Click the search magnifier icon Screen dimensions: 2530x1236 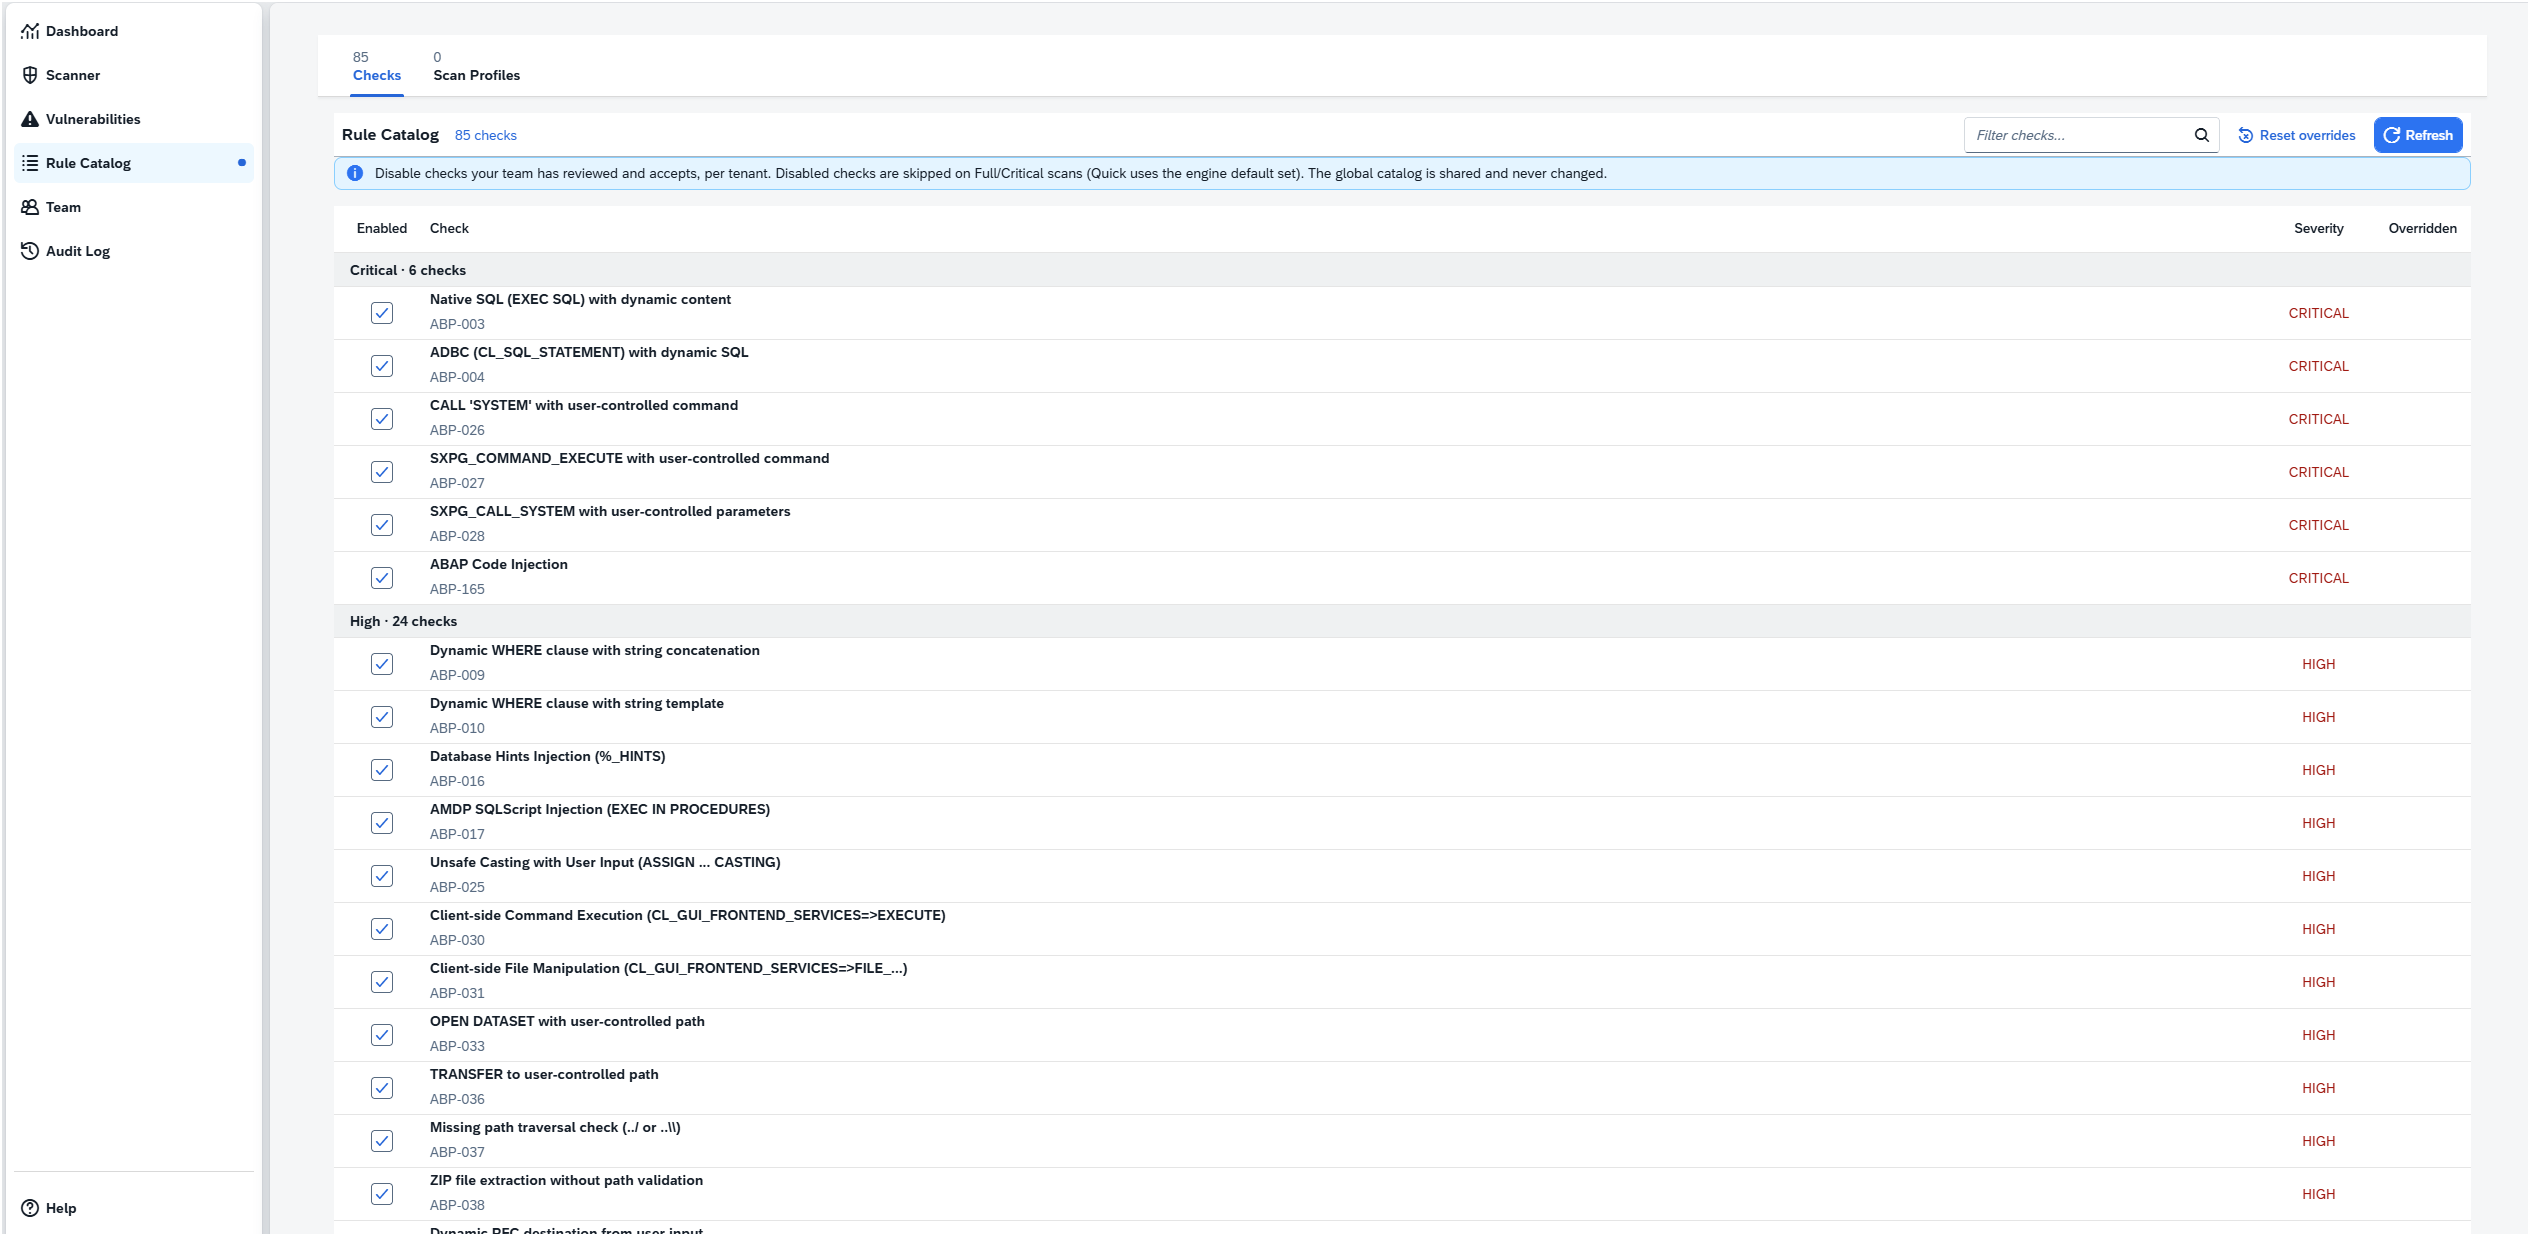2201,135
